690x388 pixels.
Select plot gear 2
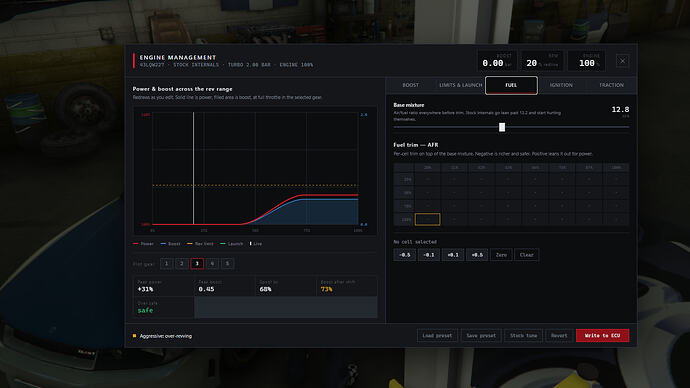pyautogui.click(x=182, y=264)
